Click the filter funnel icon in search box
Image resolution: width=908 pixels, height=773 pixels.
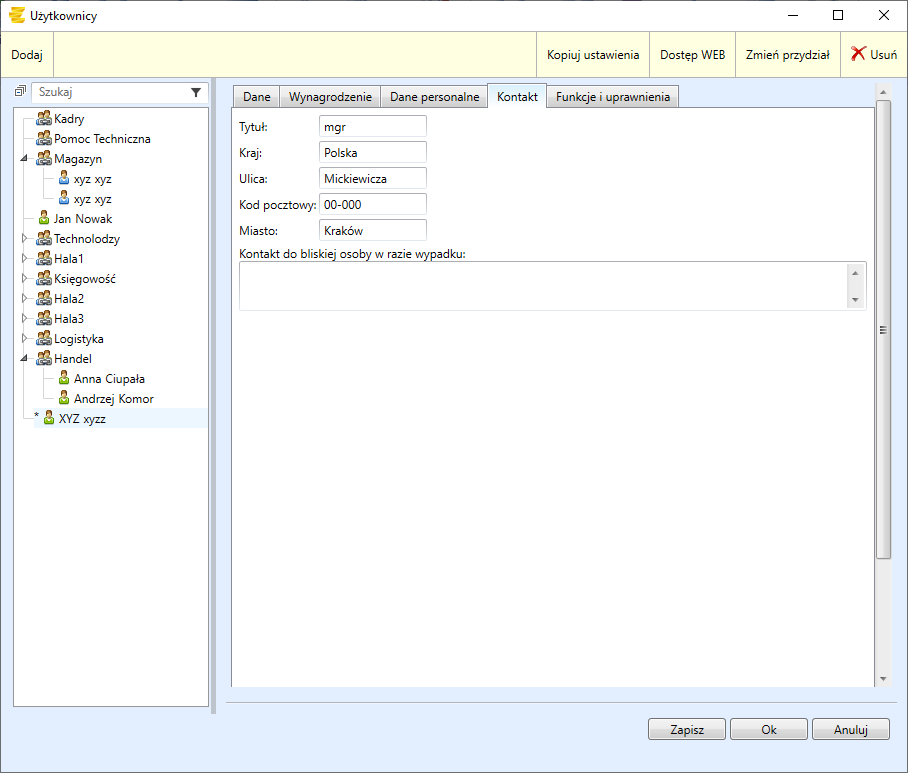click(x=196, y=92)
